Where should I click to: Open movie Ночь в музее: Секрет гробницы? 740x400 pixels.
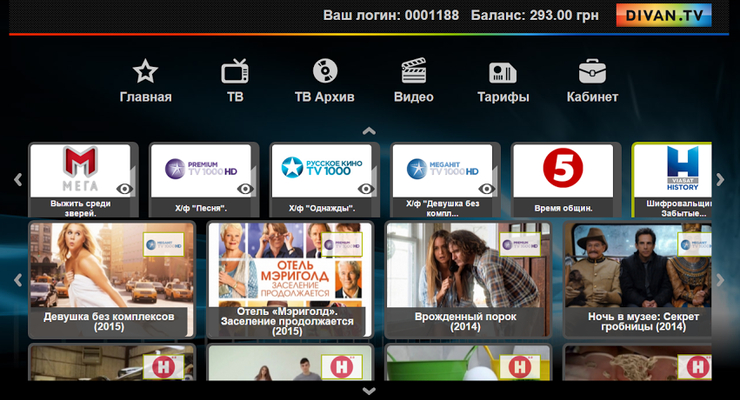pyautogui.click(x=638, y=280)
